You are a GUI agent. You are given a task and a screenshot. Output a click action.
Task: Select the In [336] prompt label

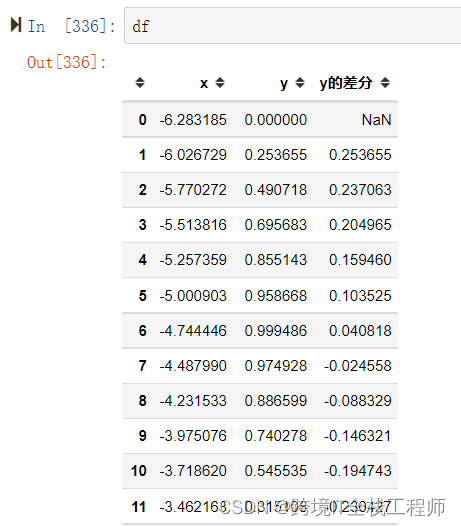tap(71, 26)
